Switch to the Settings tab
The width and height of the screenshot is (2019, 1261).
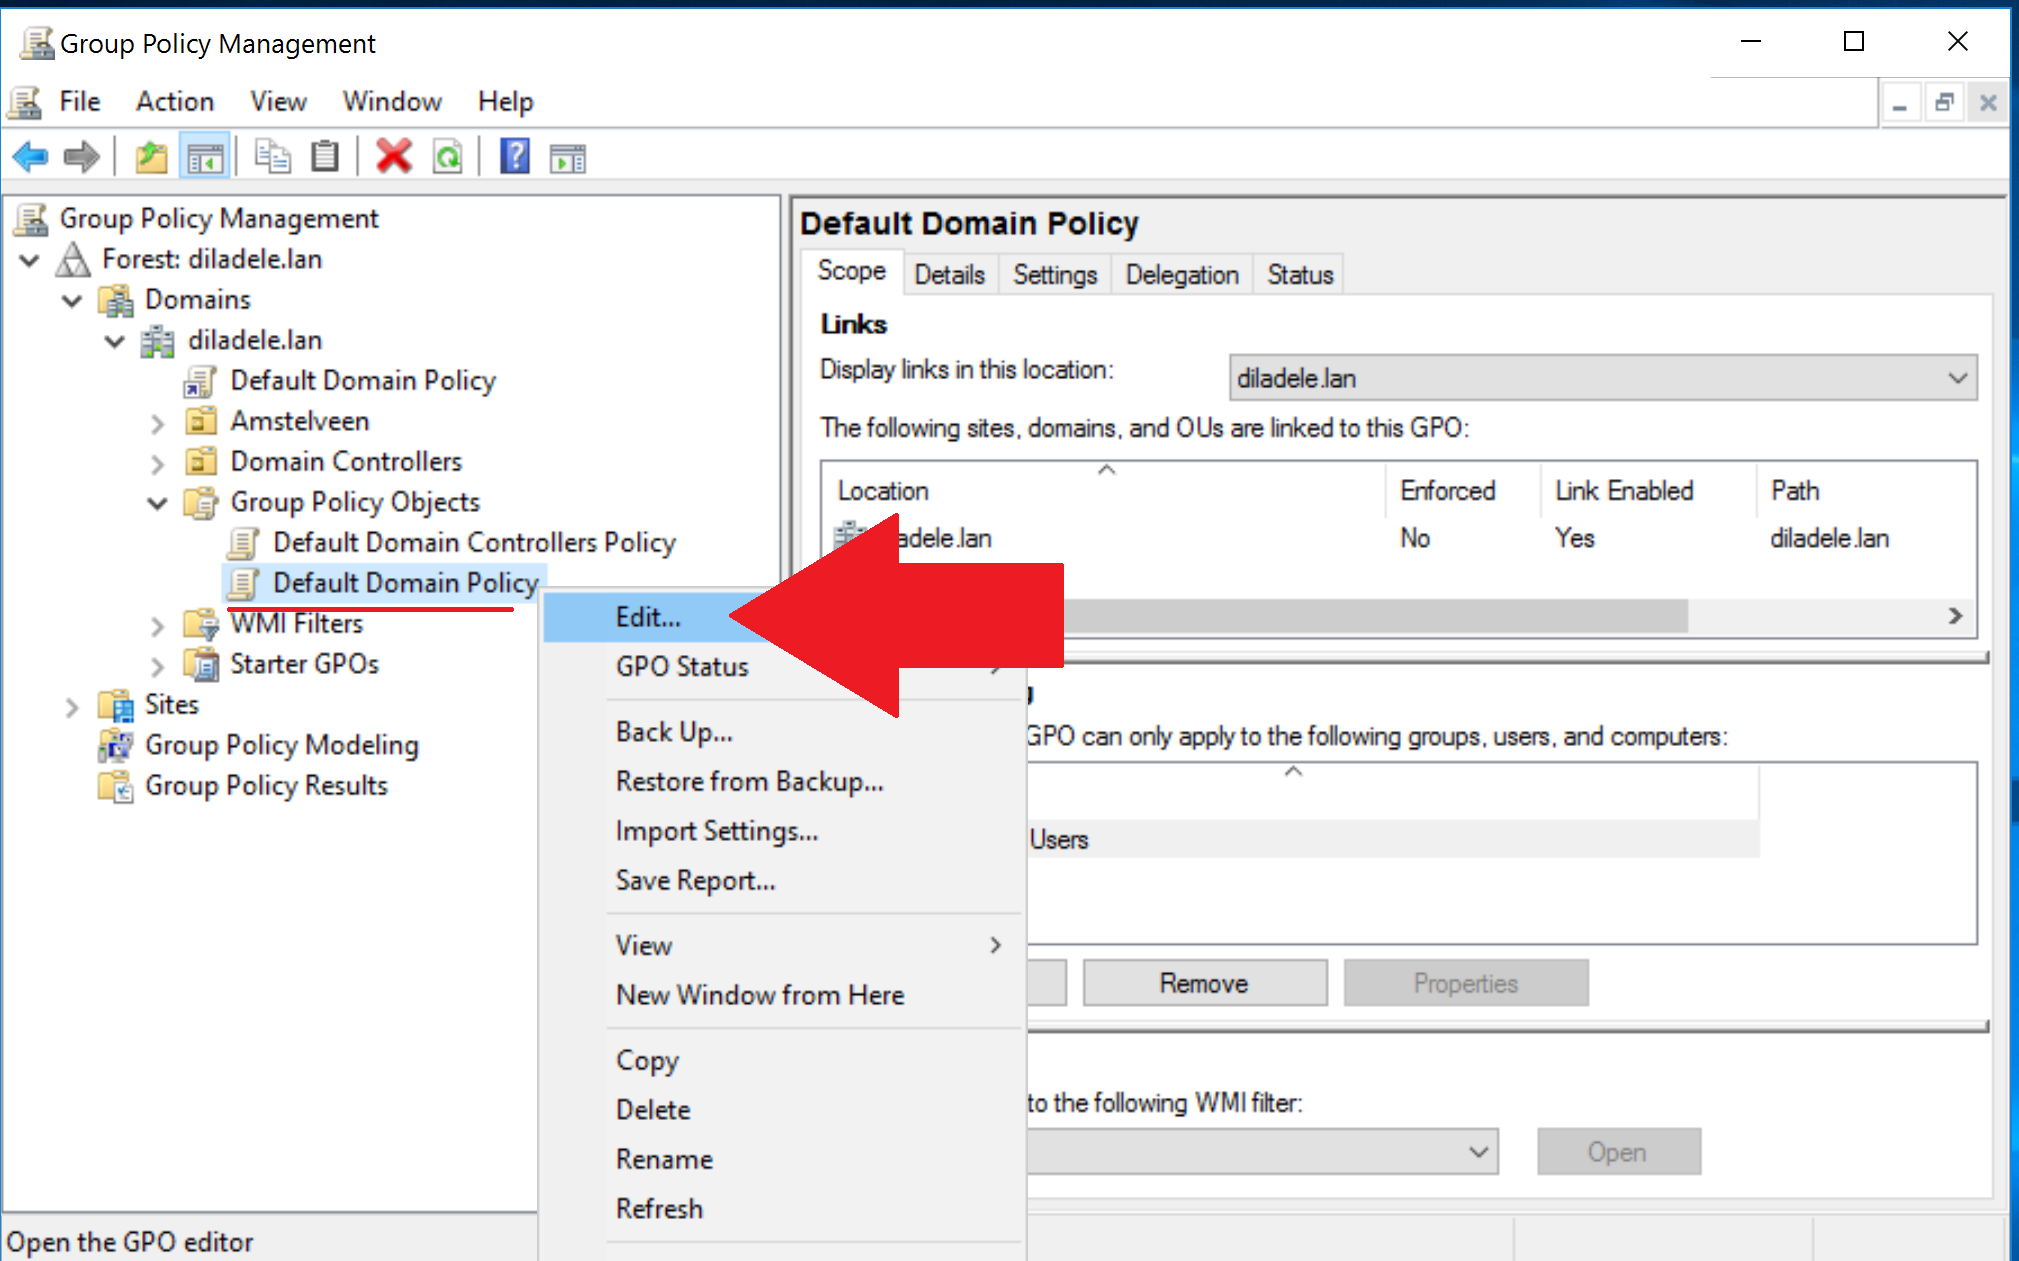pos(1055,275)
